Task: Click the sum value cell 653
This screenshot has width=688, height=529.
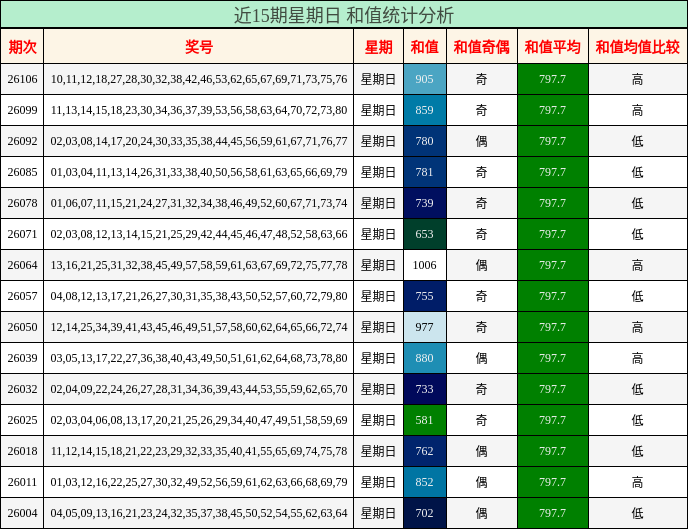Action: (425, 234)
